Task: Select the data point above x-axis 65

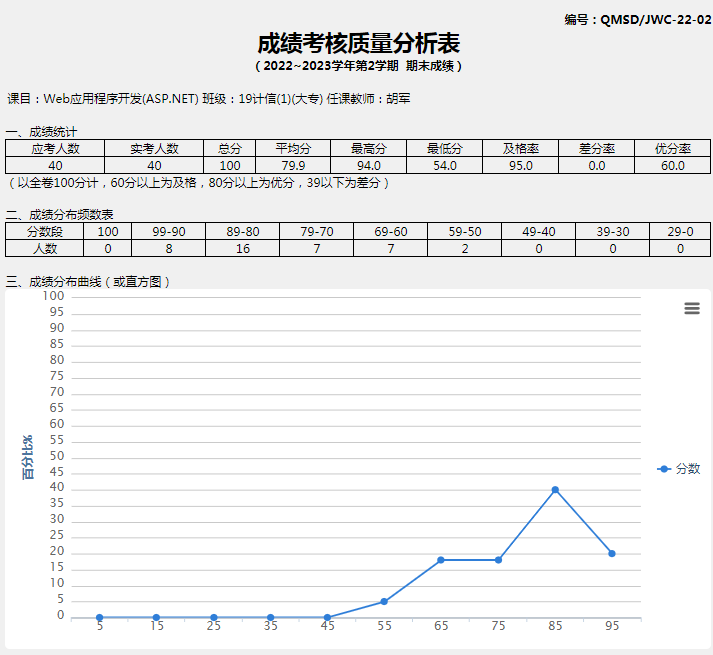Action: pos(441,560)
